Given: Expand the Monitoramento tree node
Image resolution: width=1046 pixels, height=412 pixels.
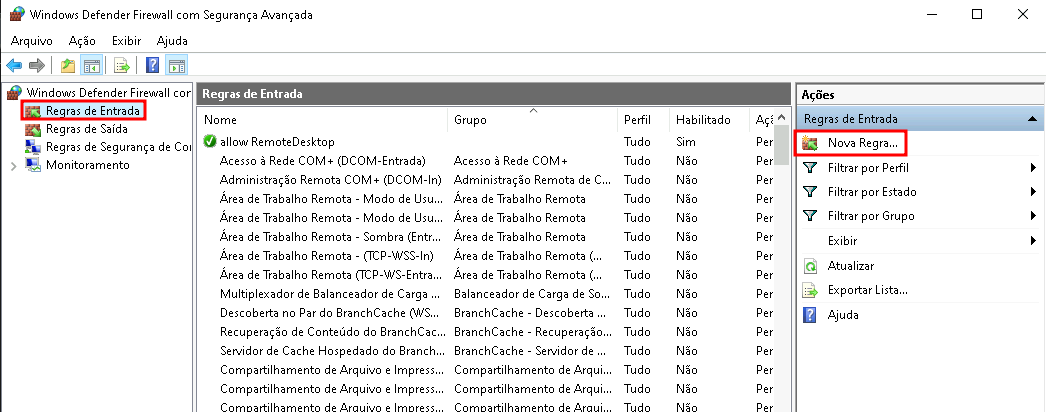Looking at the screenshot, I should pyautogui.click(x=13, y=165).
